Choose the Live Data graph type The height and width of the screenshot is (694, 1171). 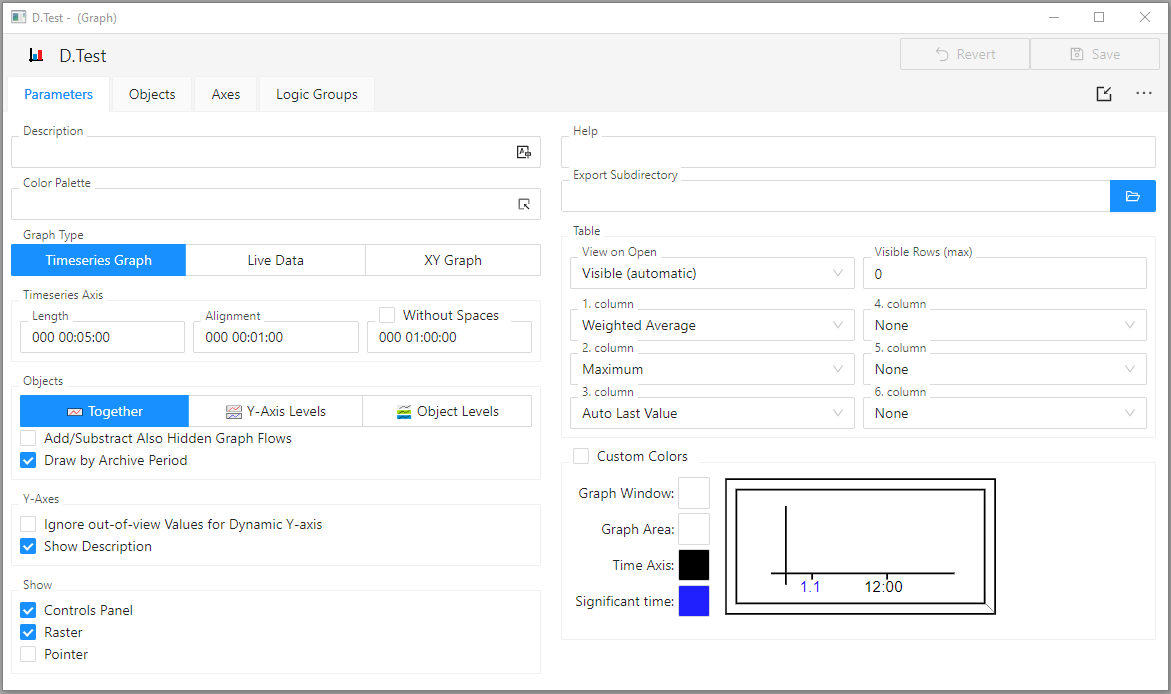point(275,260)
